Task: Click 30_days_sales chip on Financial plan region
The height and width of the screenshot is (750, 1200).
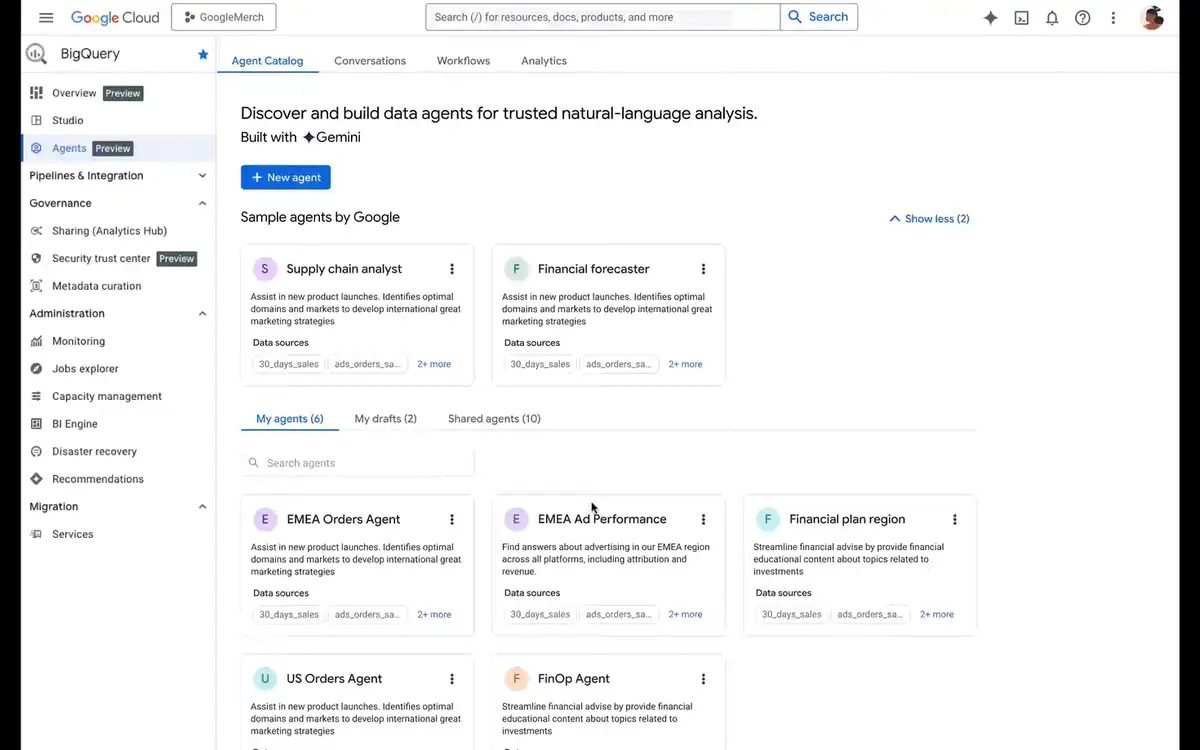Action: (792, 614)
